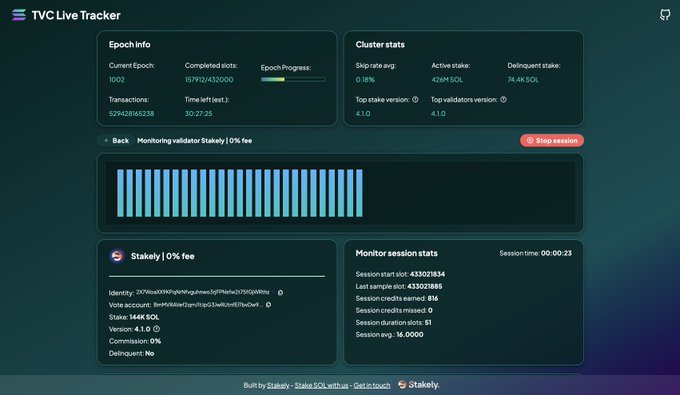Select the Session credits earned 816

pyautogui.click(x=433, y=298)
